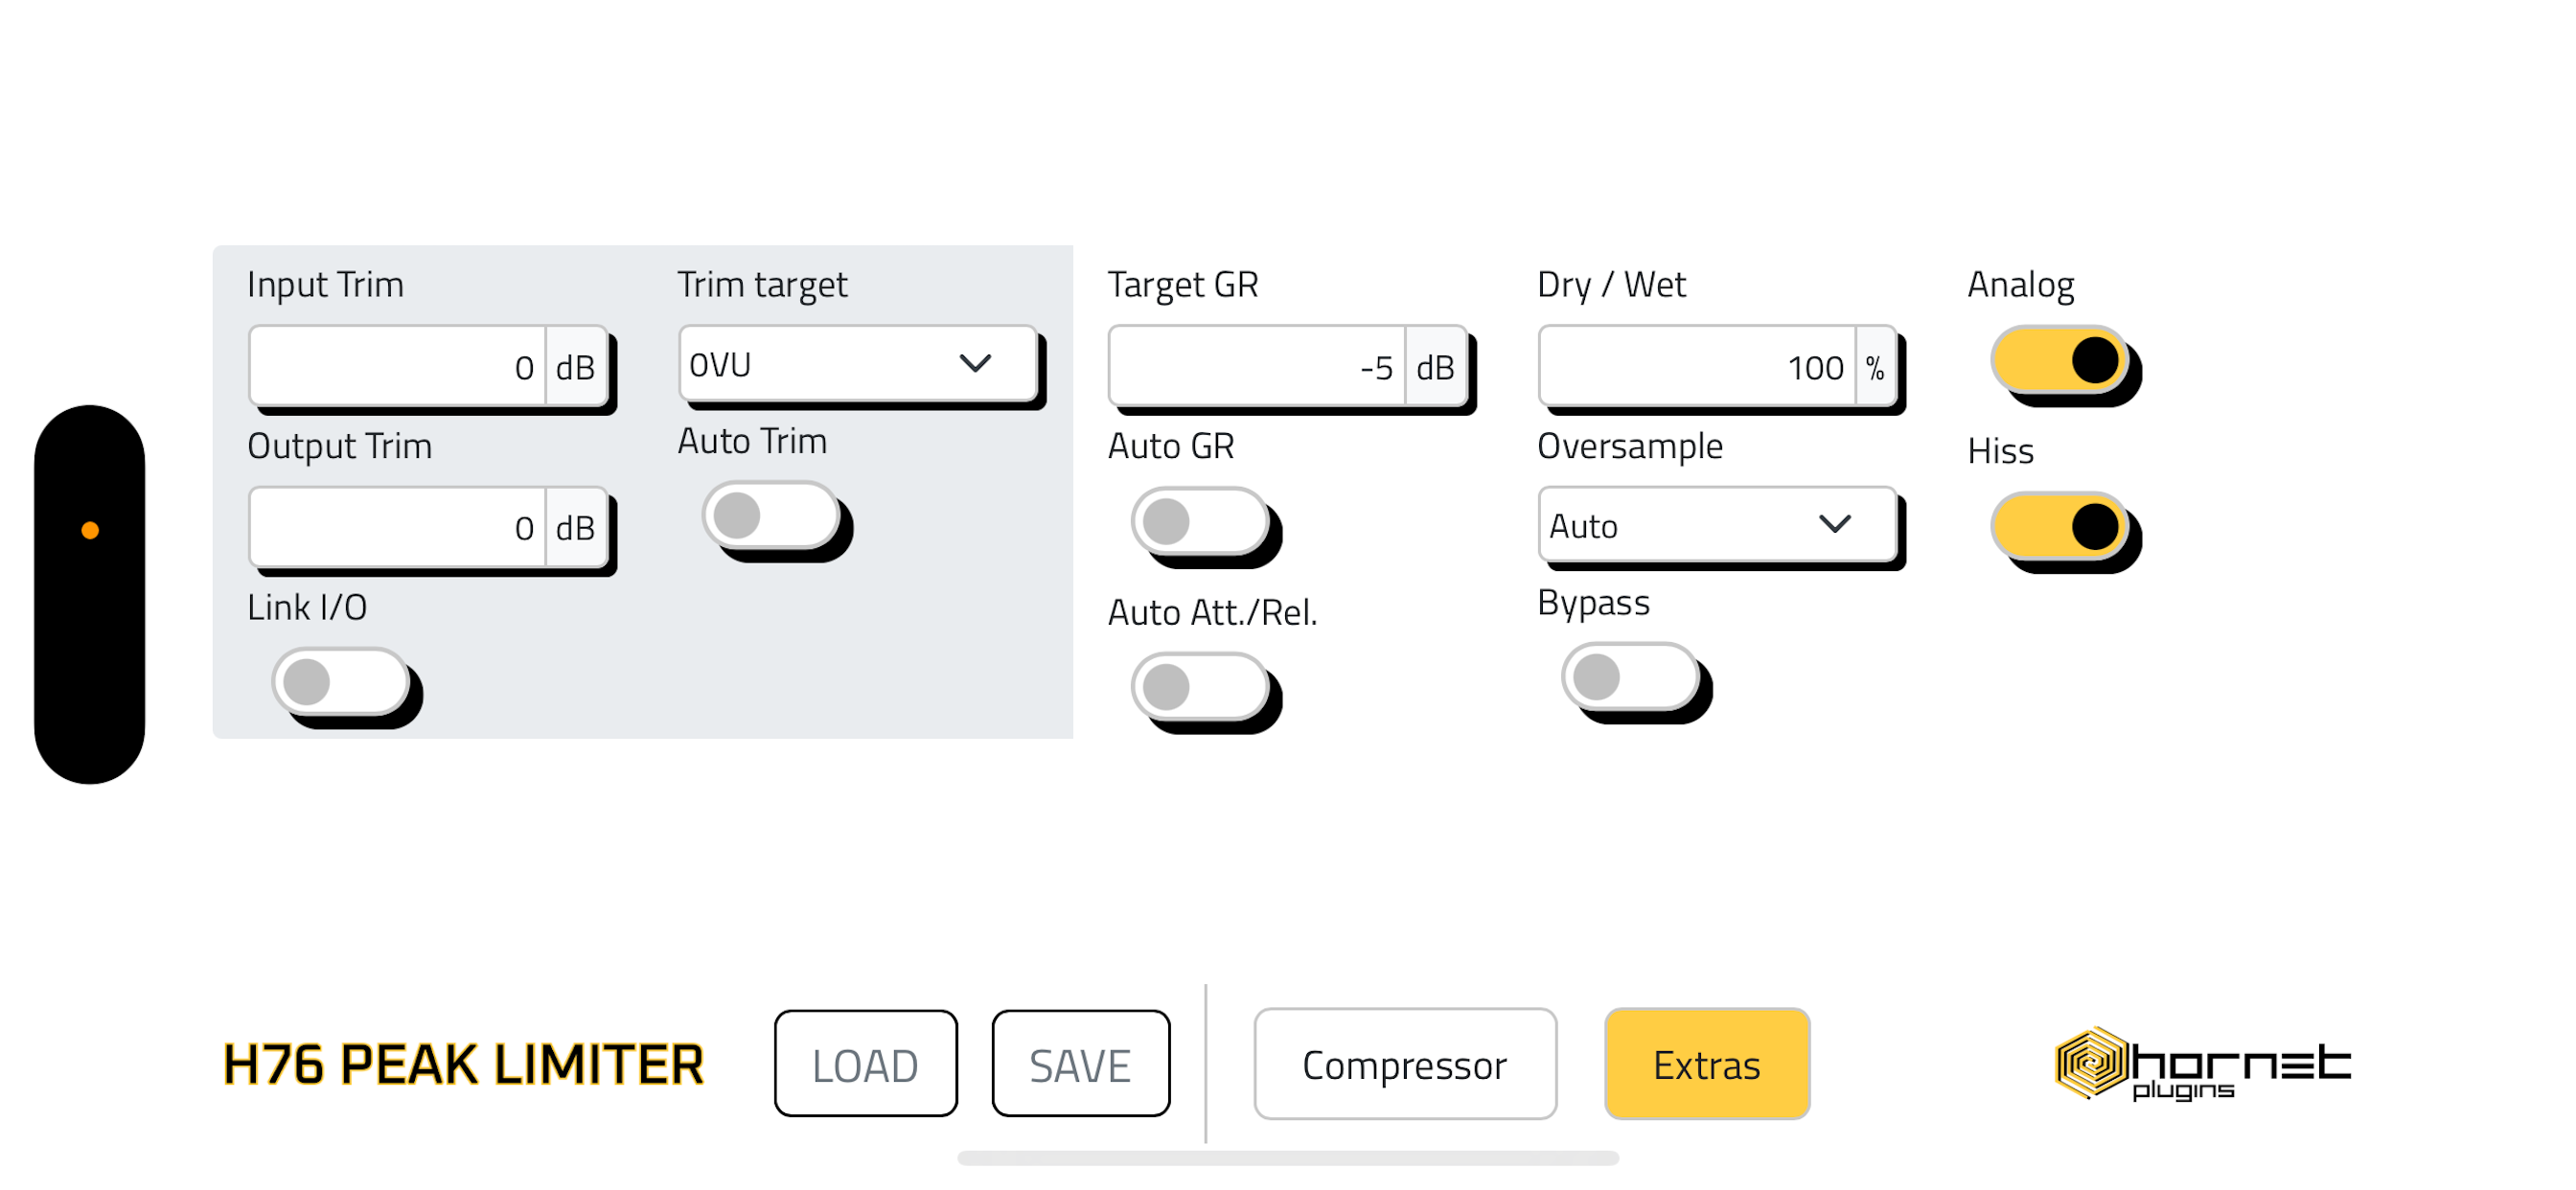This screenshot has height=1190, width=2576.
Task: Click the Target GR value field
Action: click(1257, 366)
